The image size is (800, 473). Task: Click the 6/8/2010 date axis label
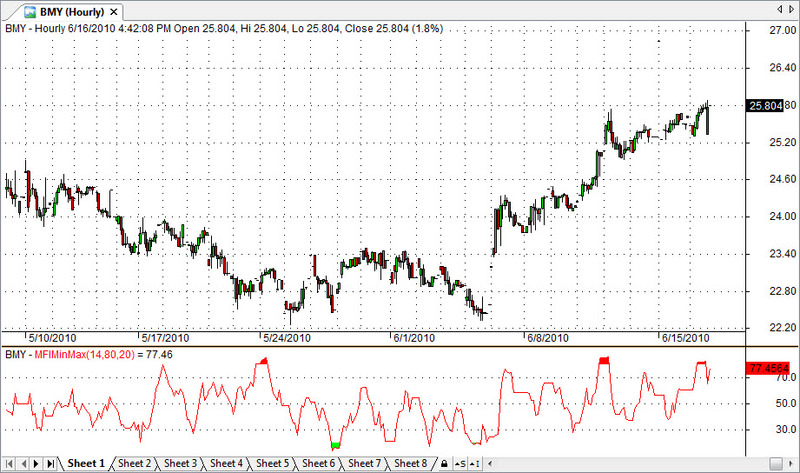pyautogui.click(x=547, y=338)
